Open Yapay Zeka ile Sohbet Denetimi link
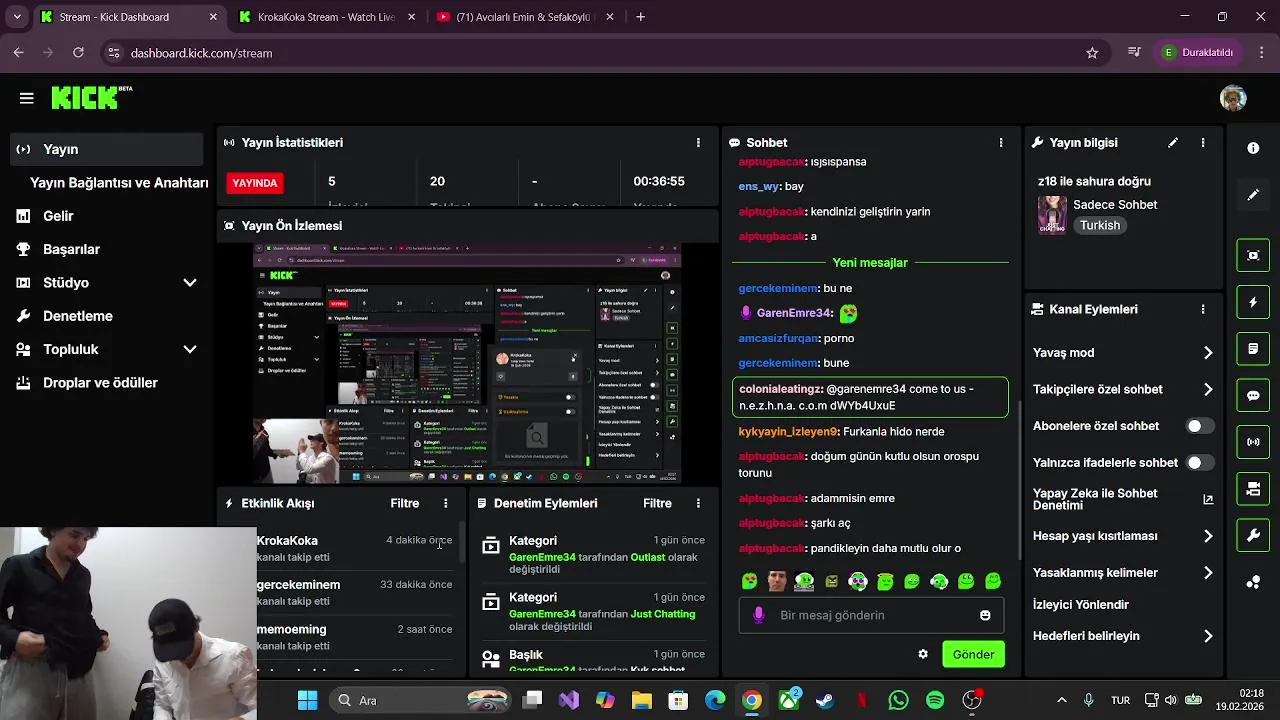The image size is (1280, 720). coord(1122,500)
